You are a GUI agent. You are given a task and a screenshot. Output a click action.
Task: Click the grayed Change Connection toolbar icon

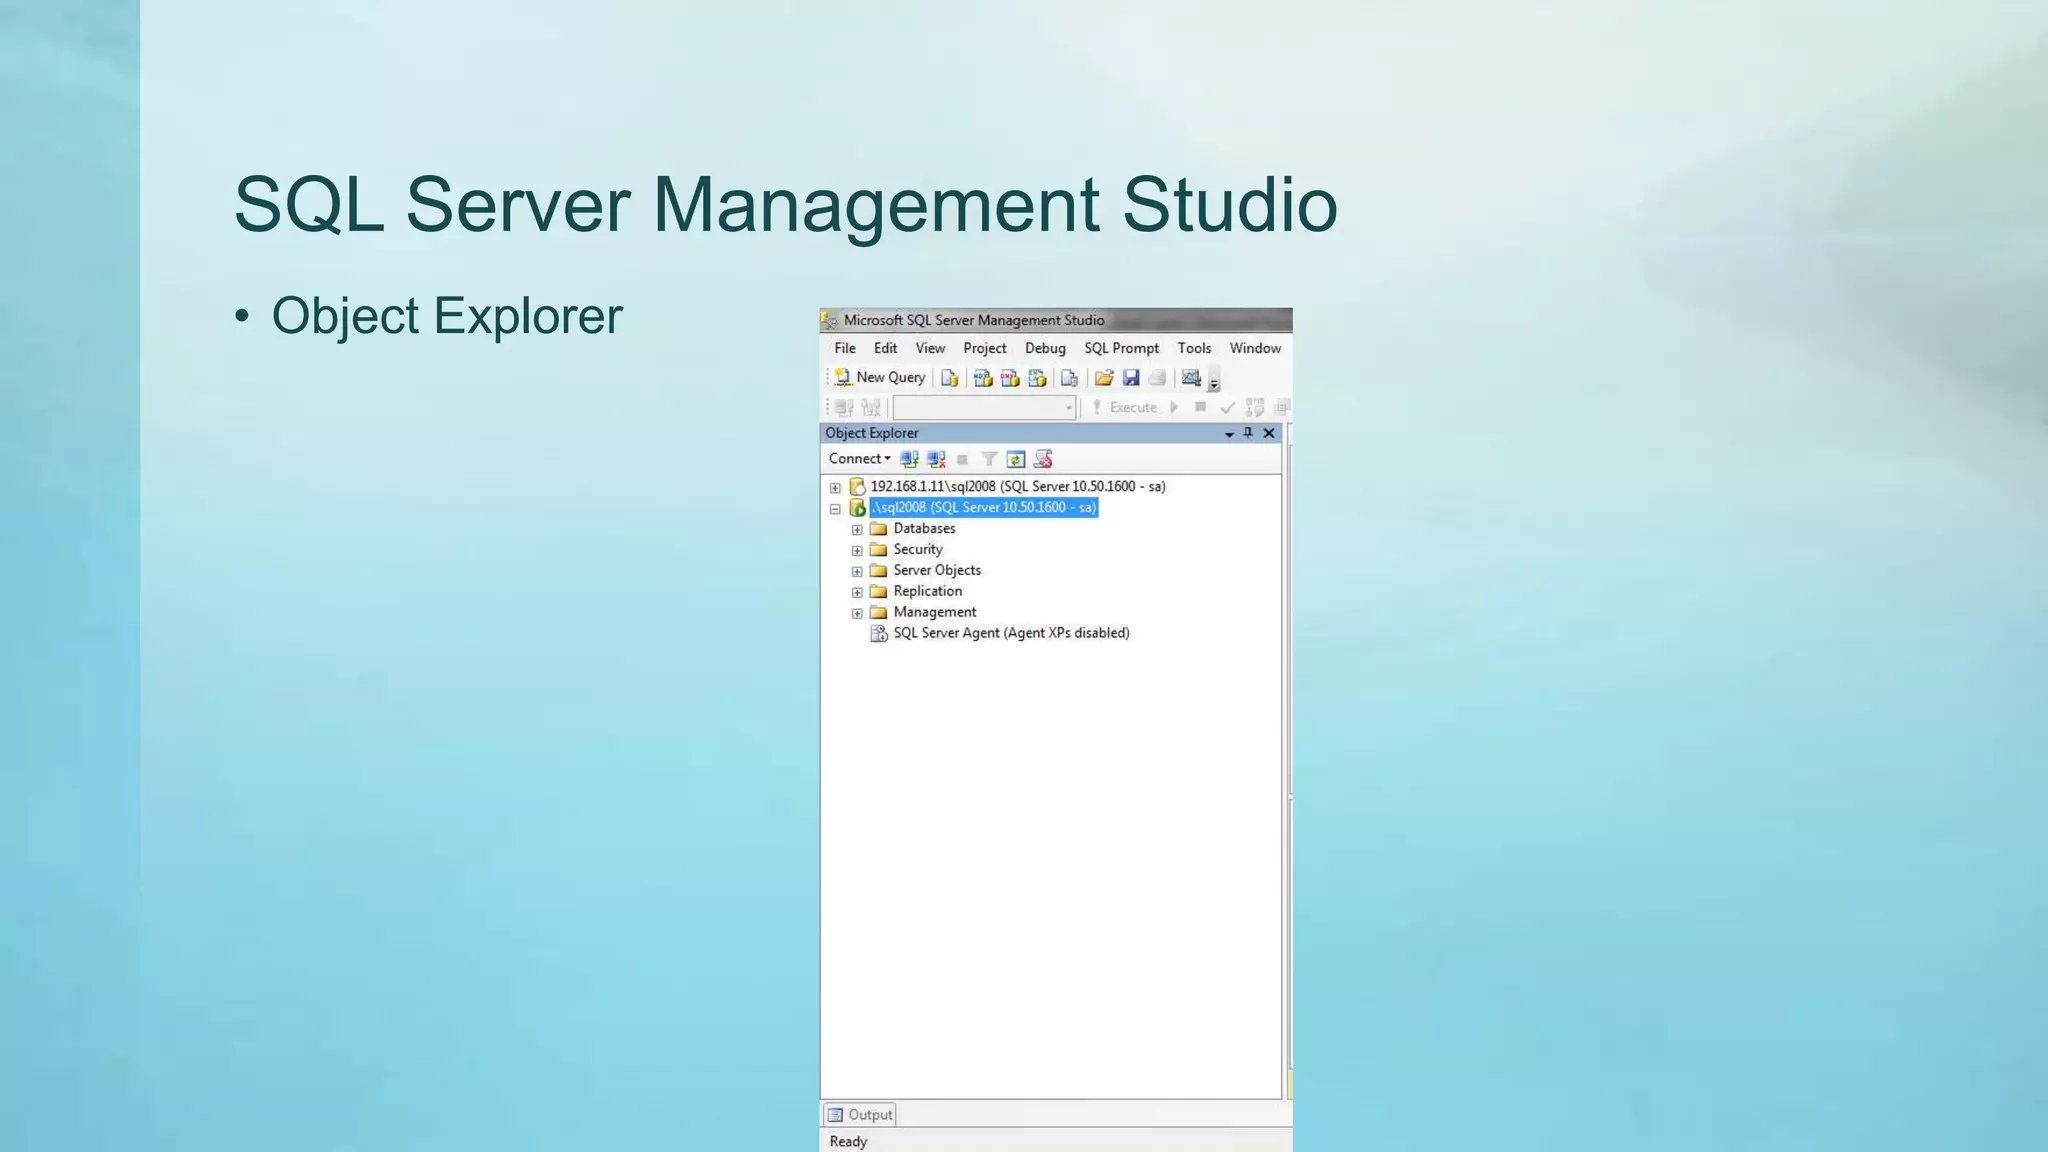(x=871, y=408)
